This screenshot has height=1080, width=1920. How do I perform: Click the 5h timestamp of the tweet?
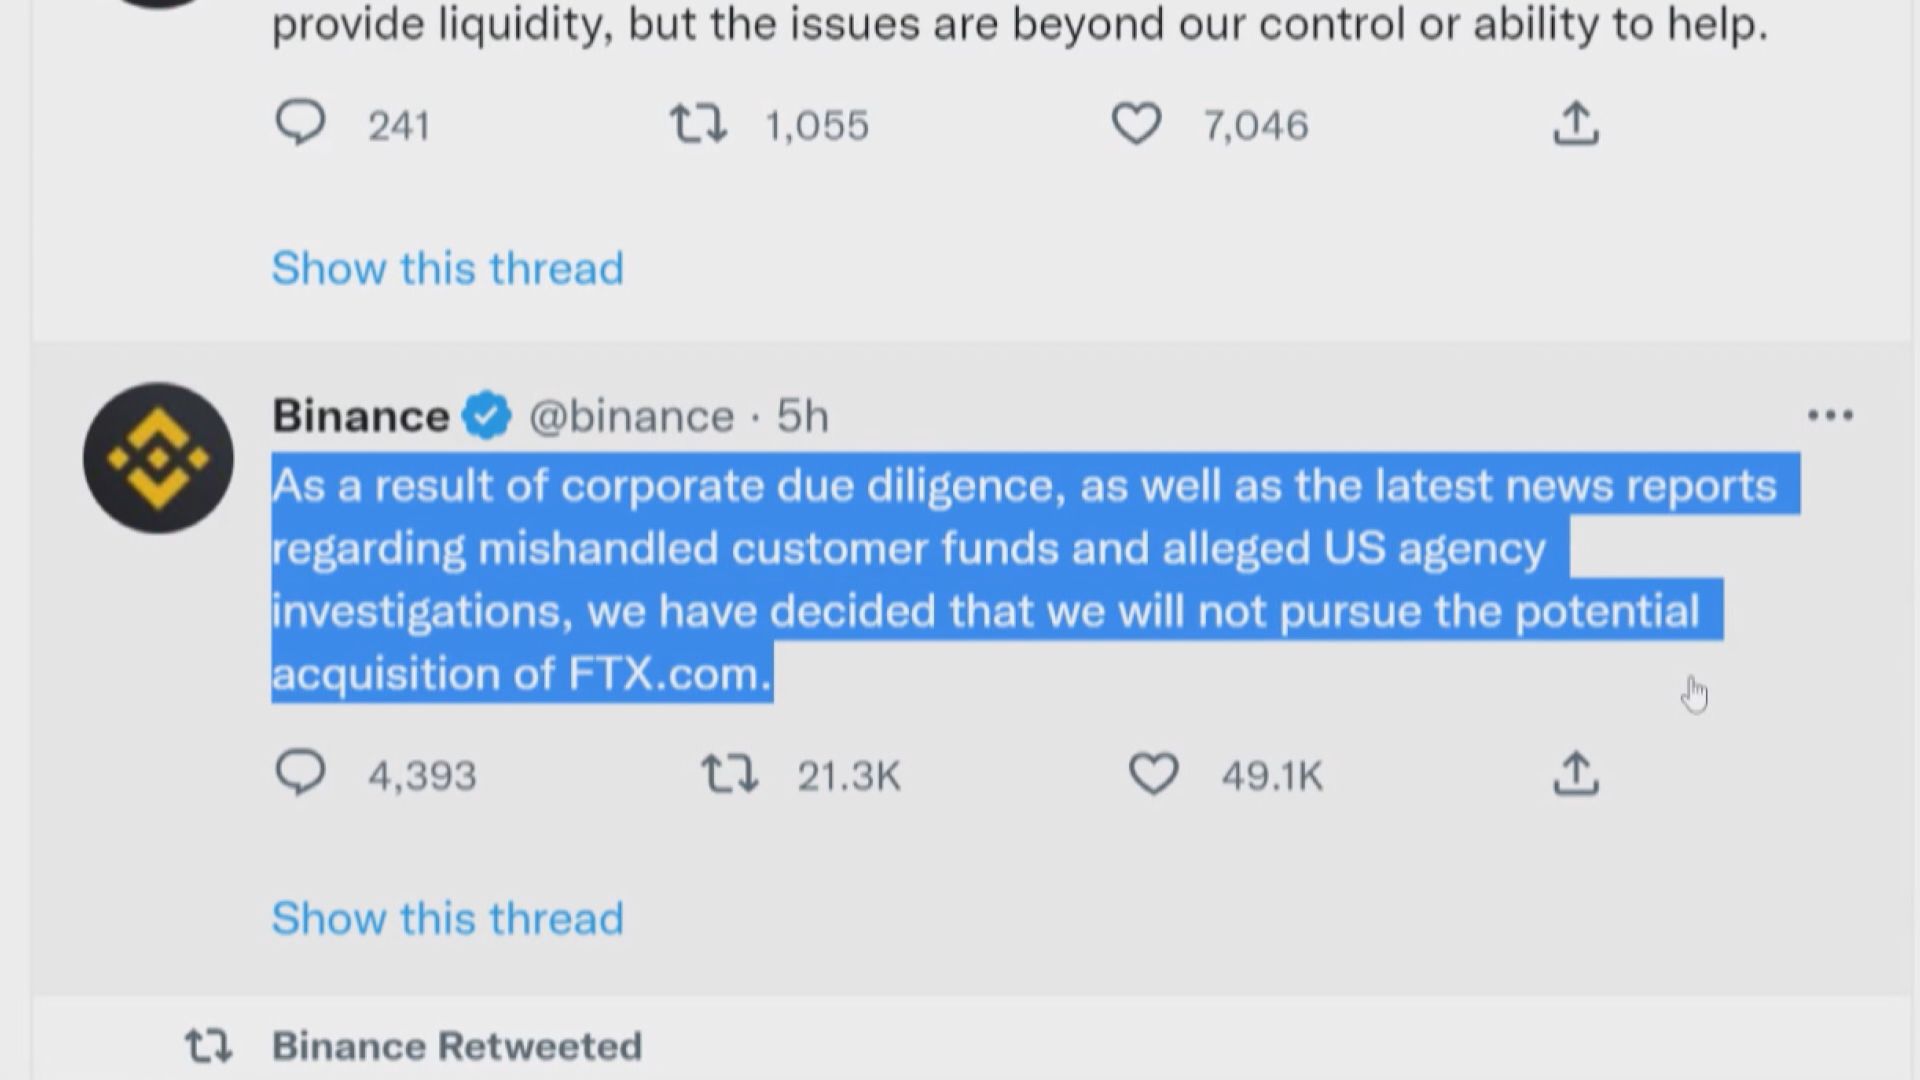coord(803,416)
